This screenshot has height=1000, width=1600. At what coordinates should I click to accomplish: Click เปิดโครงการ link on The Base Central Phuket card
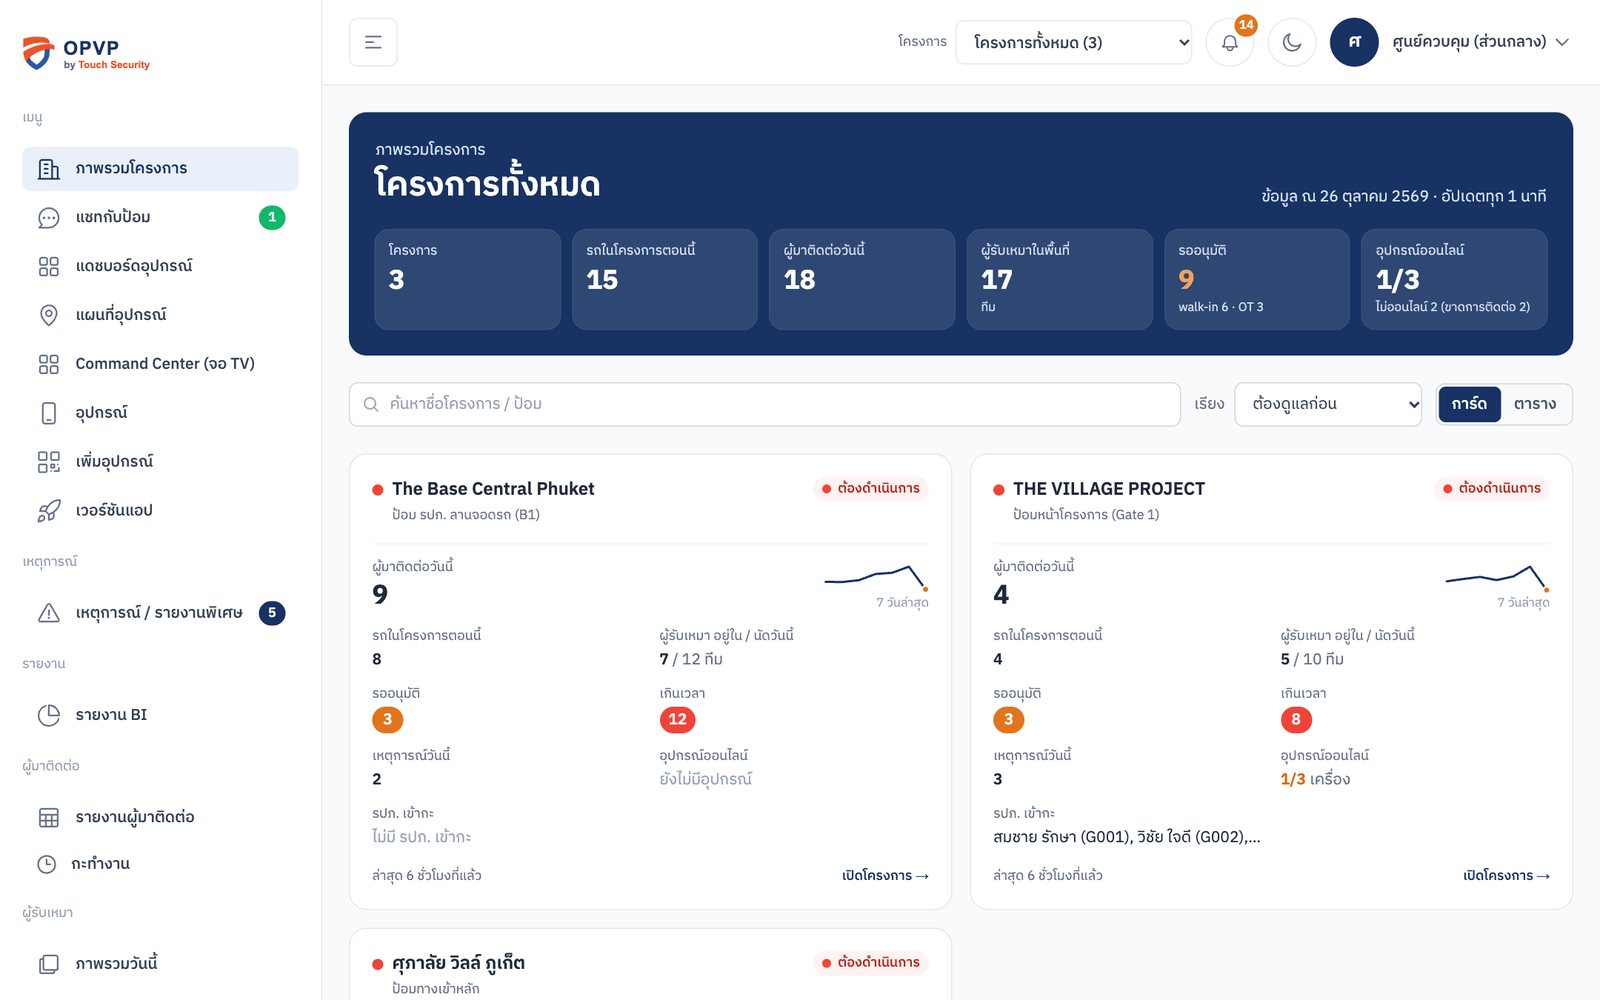(x=885, y=875)
